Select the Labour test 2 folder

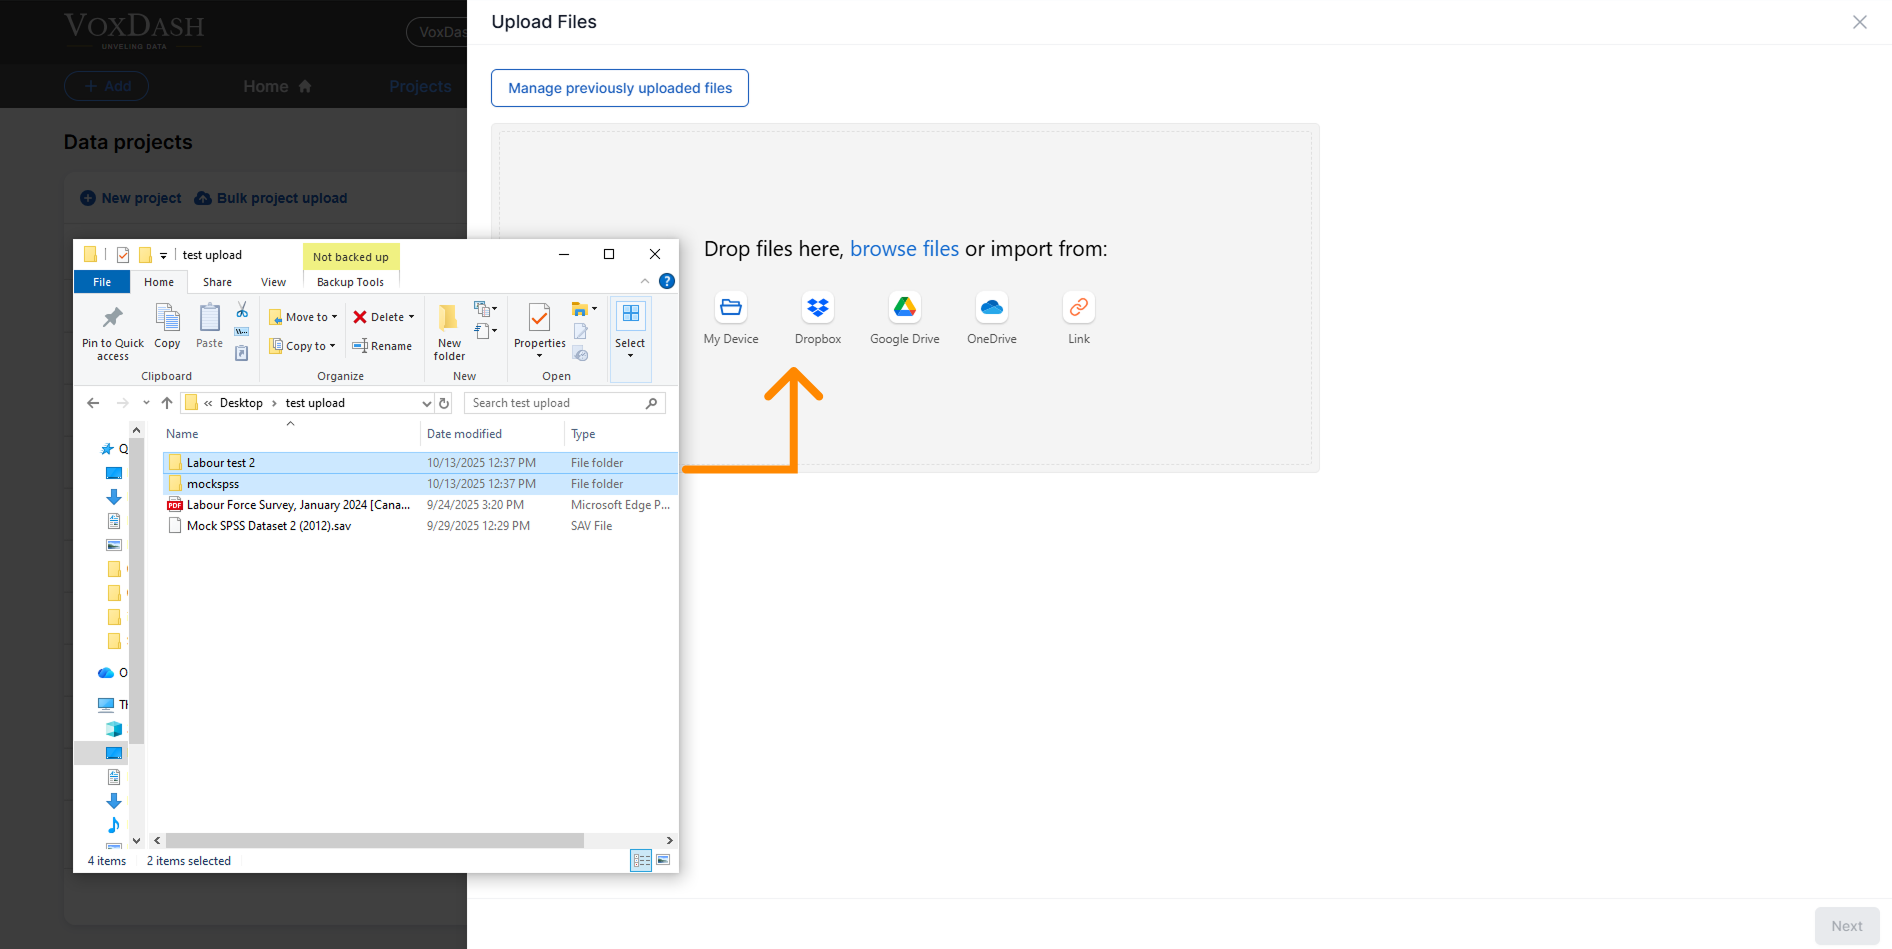pos(420,463)
